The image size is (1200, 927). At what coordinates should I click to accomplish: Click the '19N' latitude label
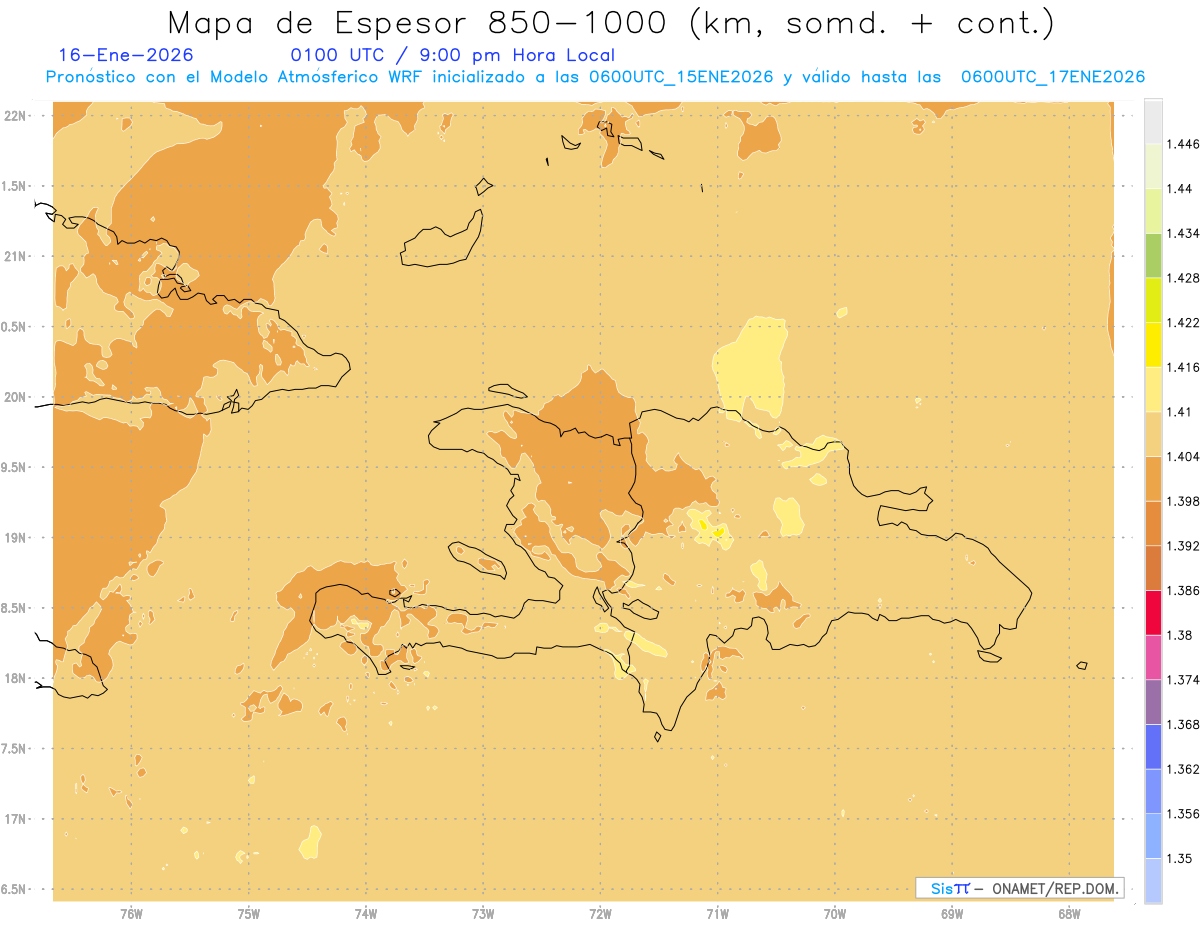17,538
